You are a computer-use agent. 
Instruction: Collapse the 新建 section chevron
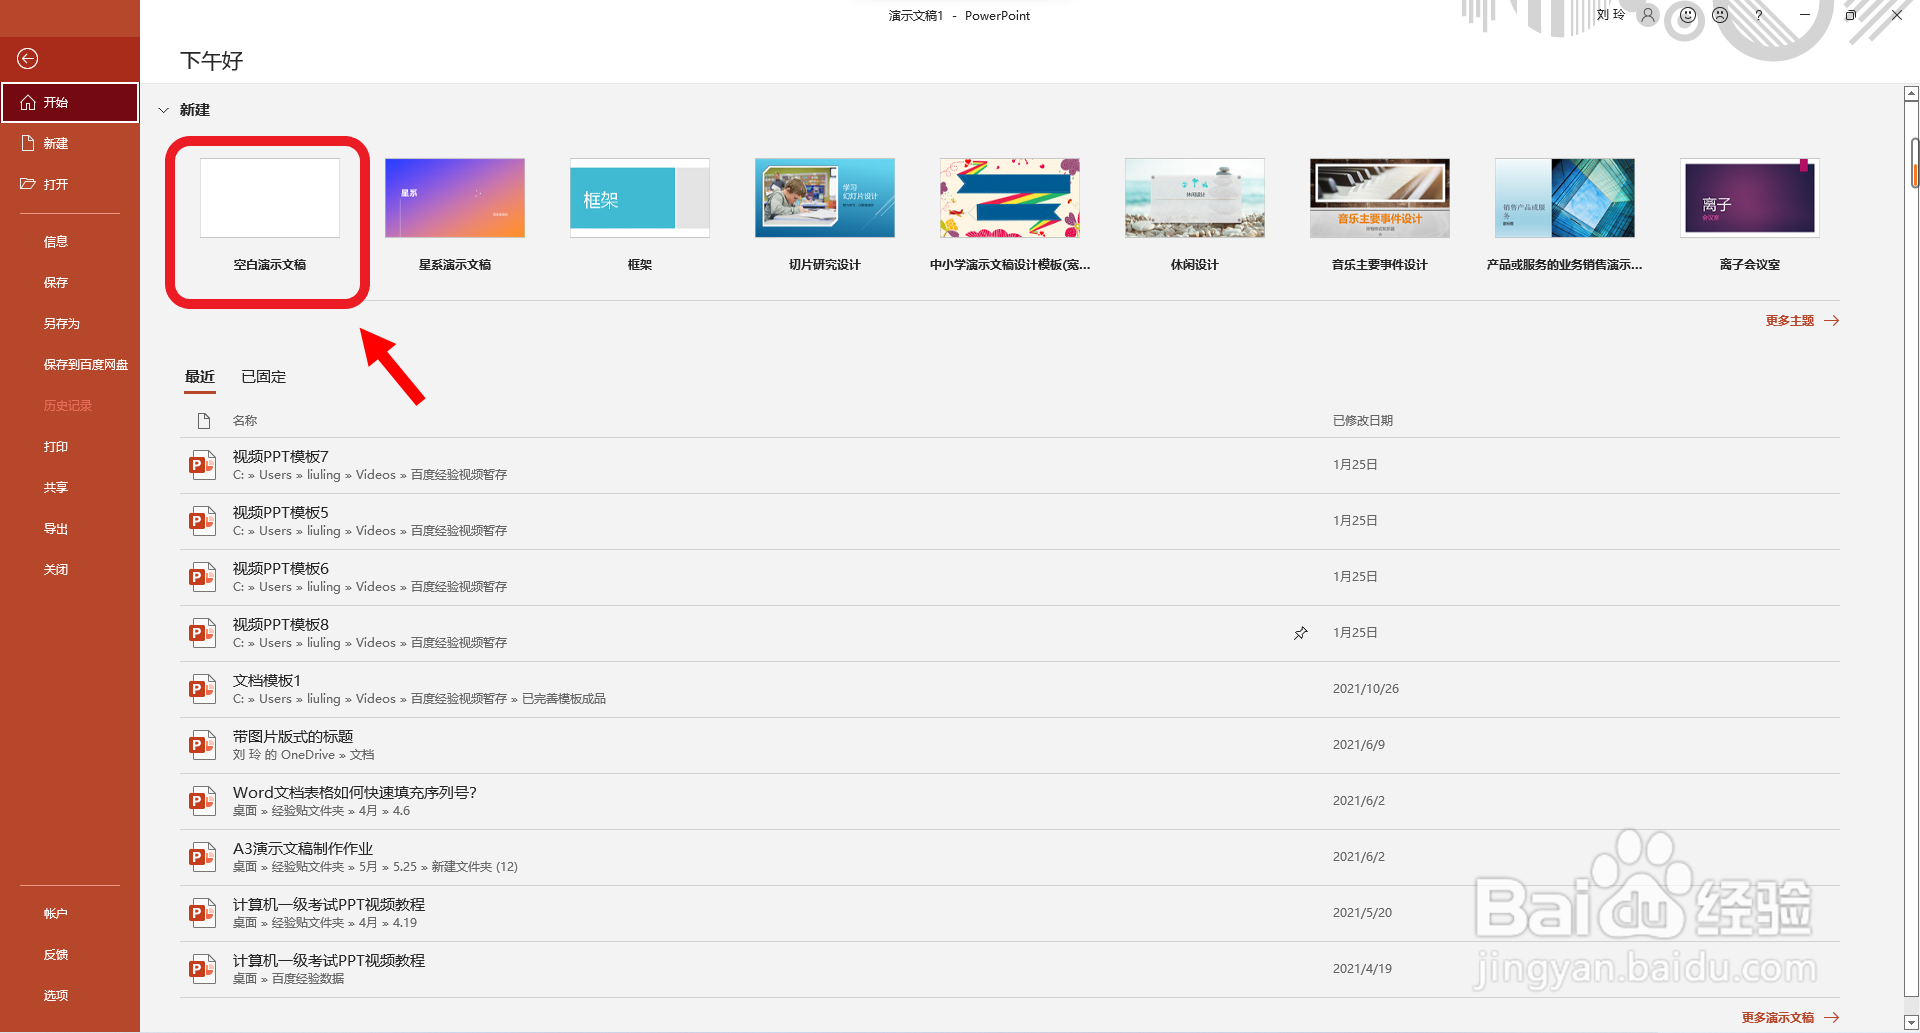point(164,110)
